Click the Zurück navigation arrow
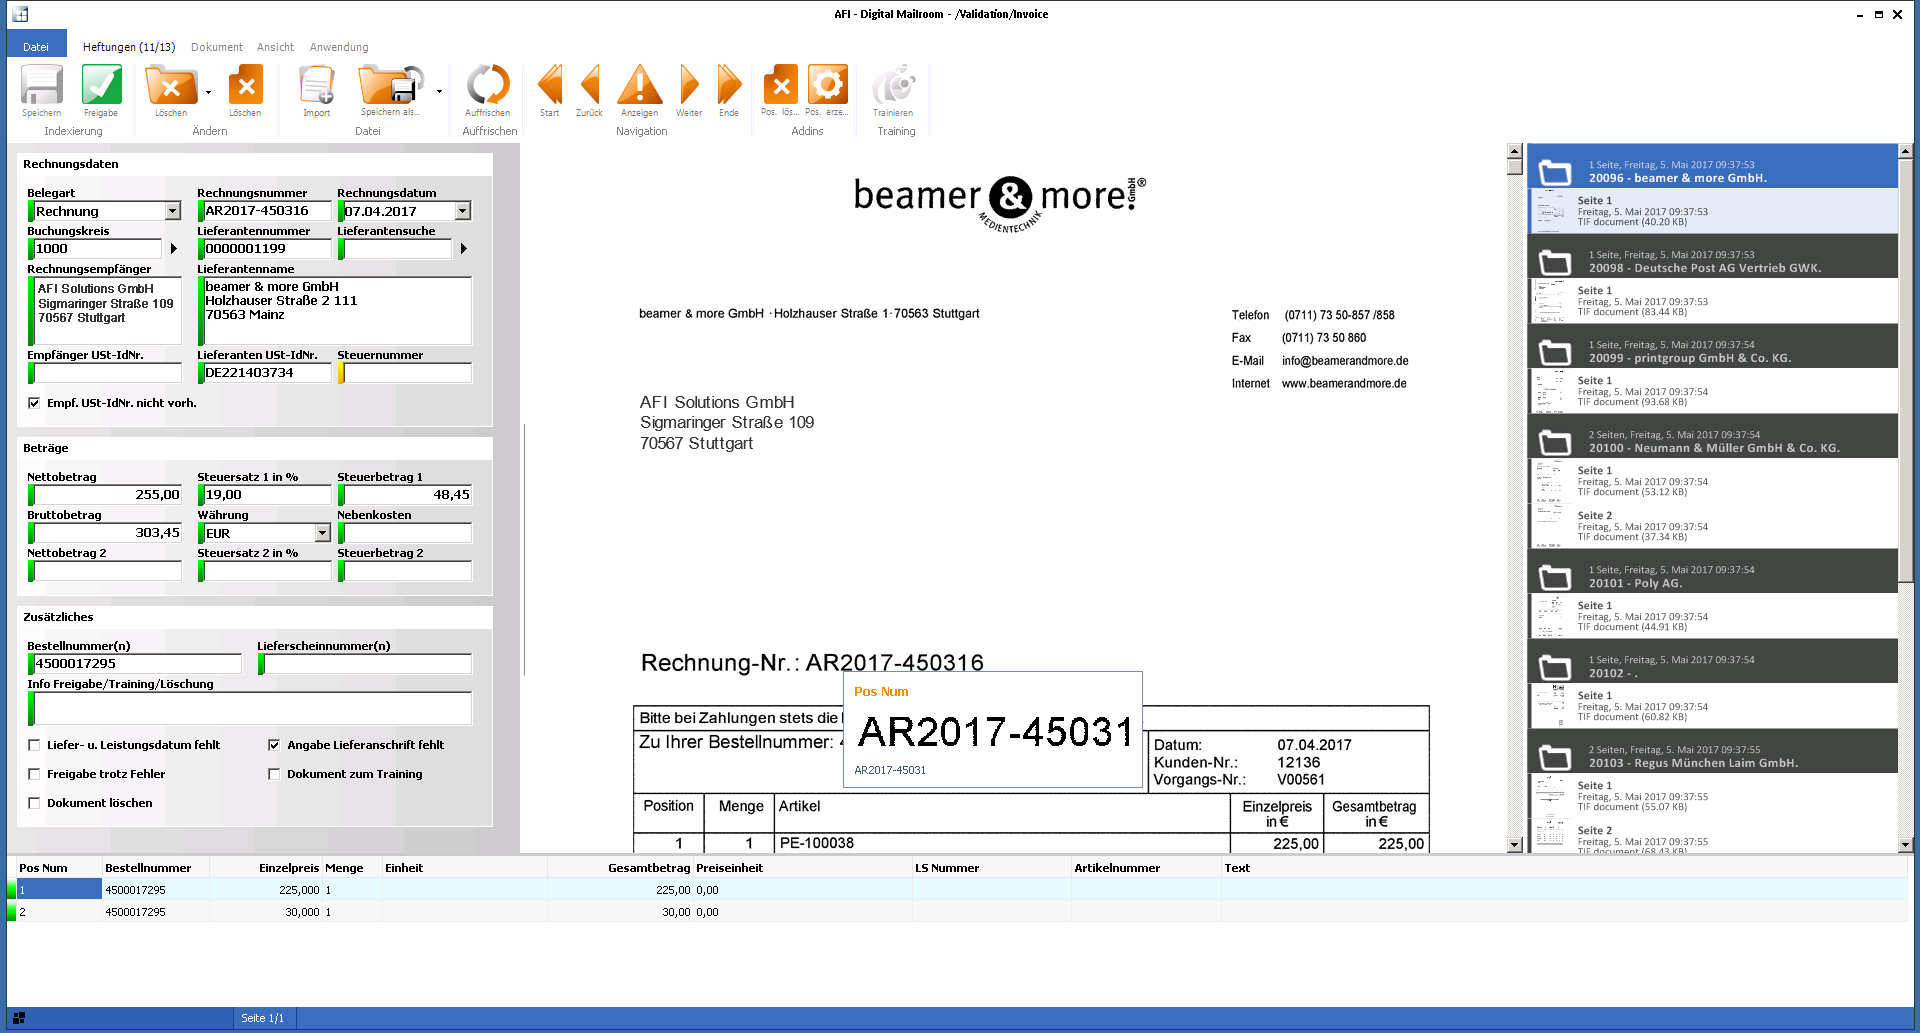The image size is (1920, 1033). [590, 87]
